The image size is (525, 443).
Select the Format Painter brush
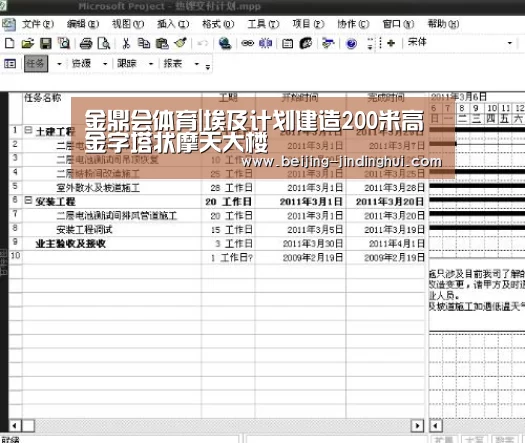(x=180, y=43)
